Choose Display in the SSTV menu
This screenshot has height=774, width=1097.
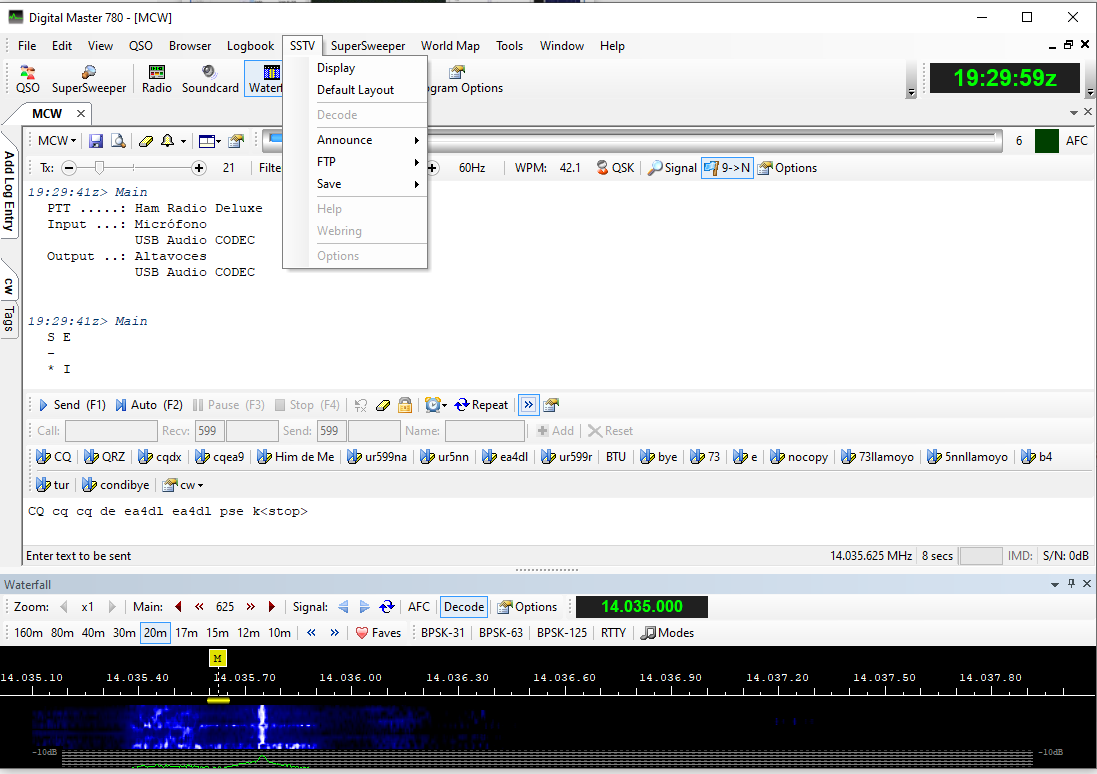tap(368, 68)
